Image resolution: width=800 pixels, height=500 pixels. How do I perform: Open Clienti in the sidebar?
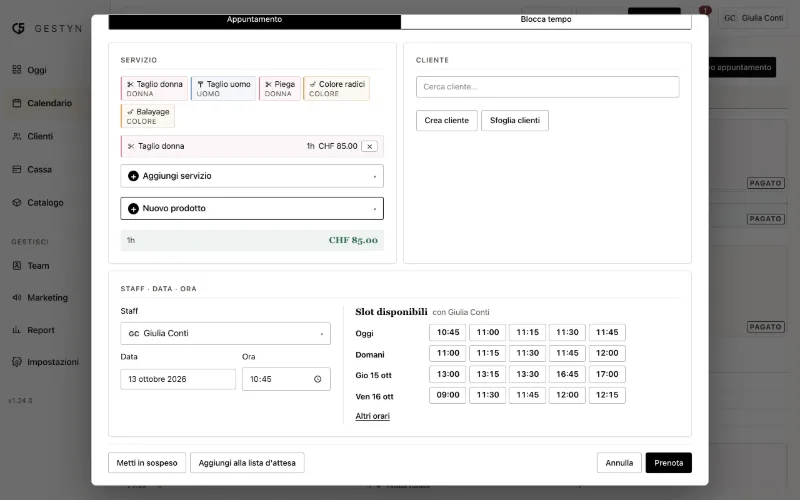(40, 136)
